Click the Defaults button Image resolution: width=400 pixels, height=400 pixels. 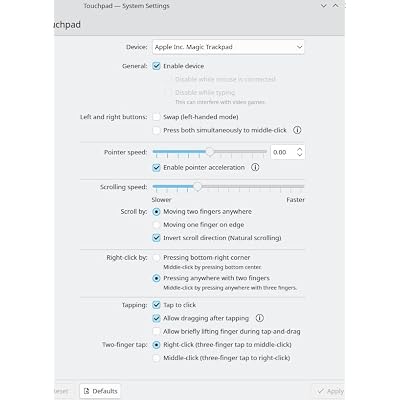[x=100, y=391]
